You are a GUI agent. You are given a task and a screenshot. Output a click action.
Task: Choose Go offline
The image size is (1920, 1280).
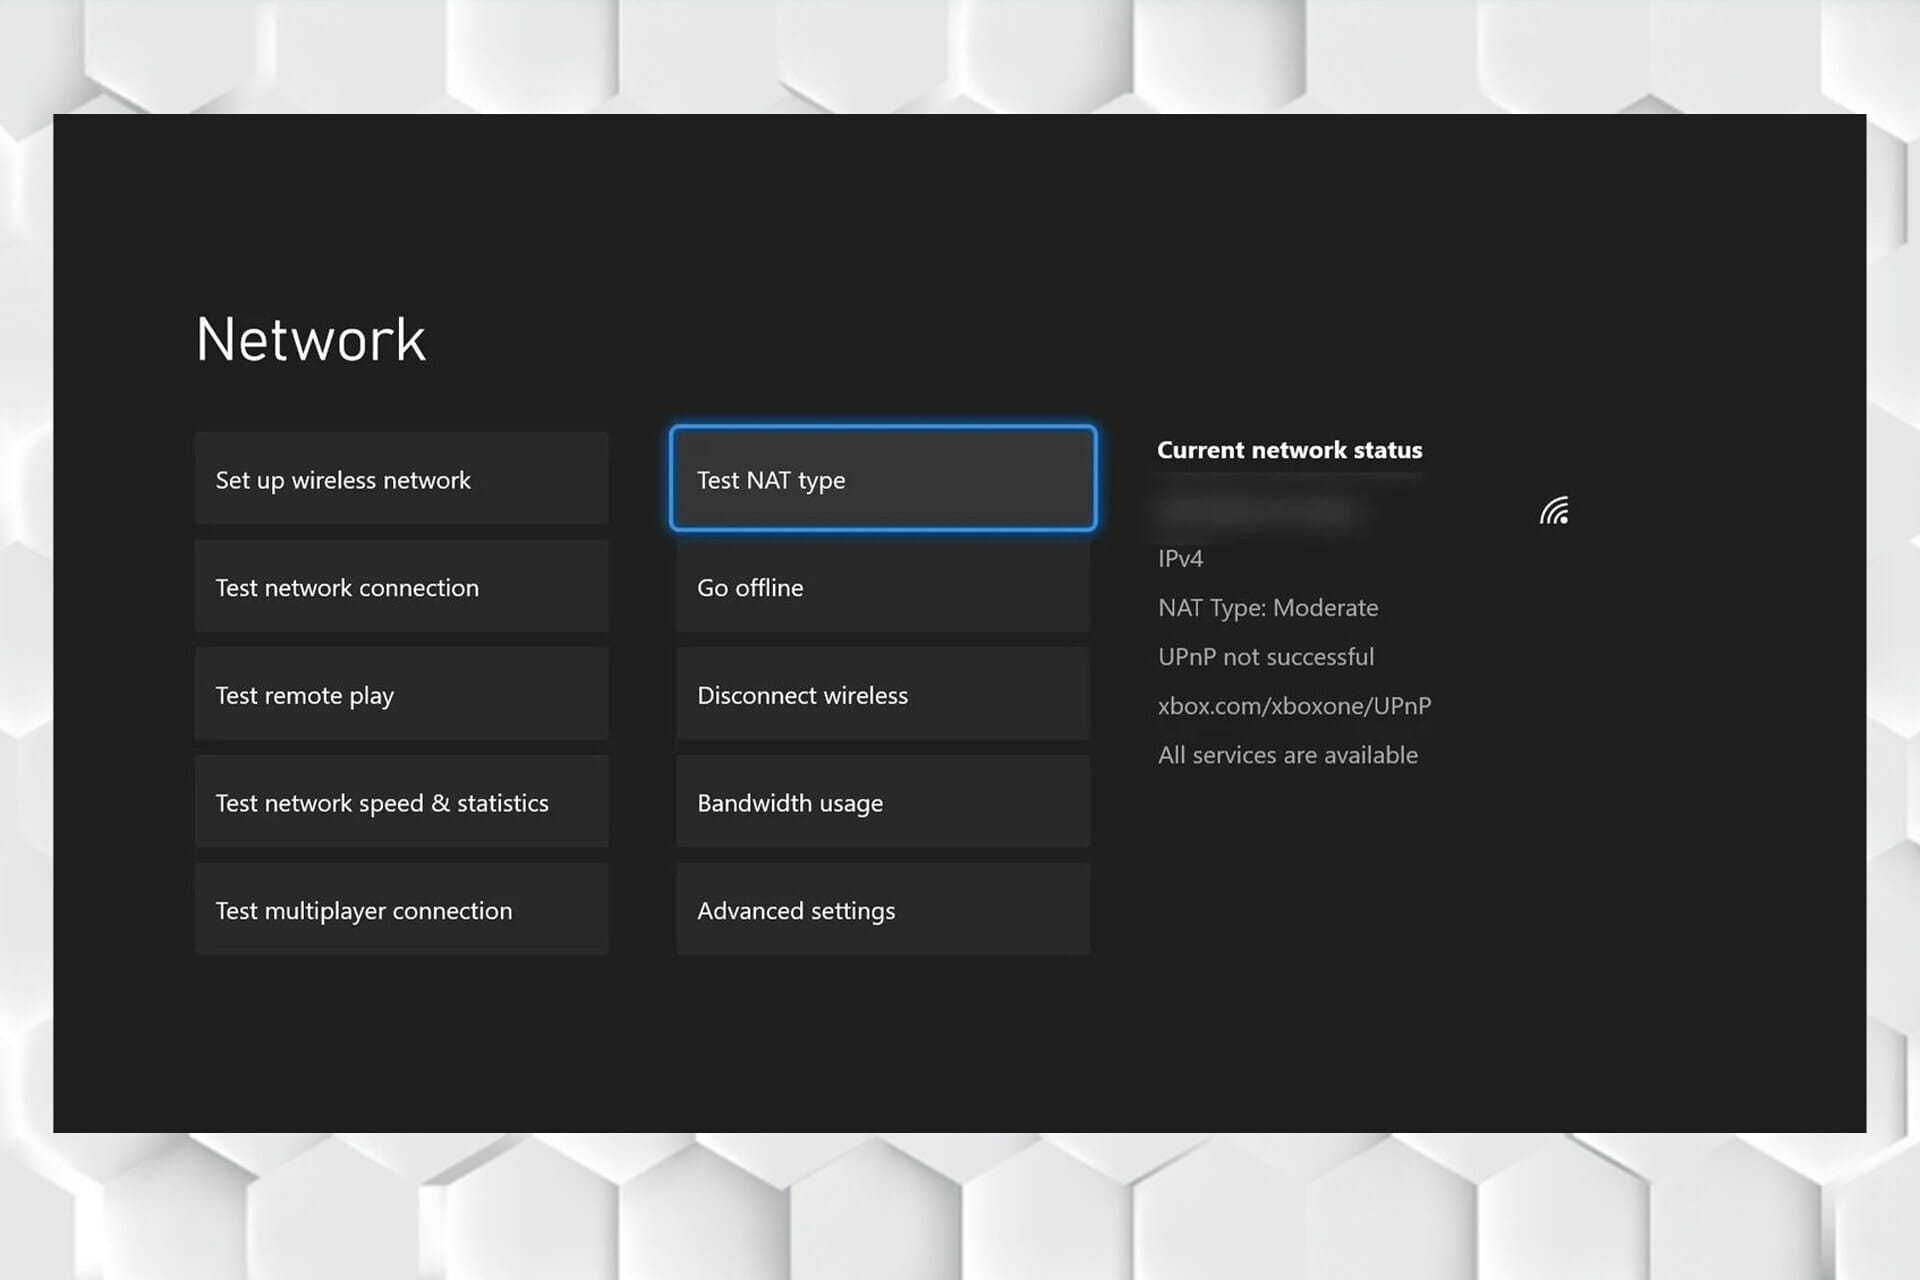[x=882, y=587]
